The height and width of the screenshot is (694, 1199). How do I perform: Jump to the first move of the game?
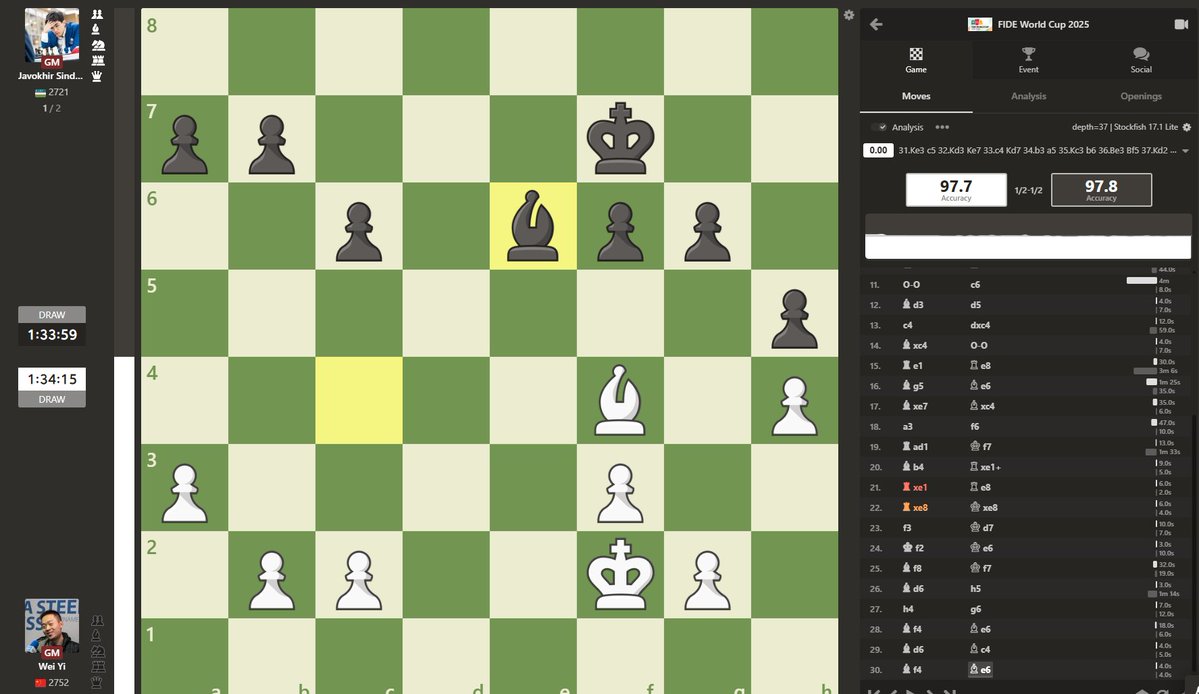(x=872, y=691)
